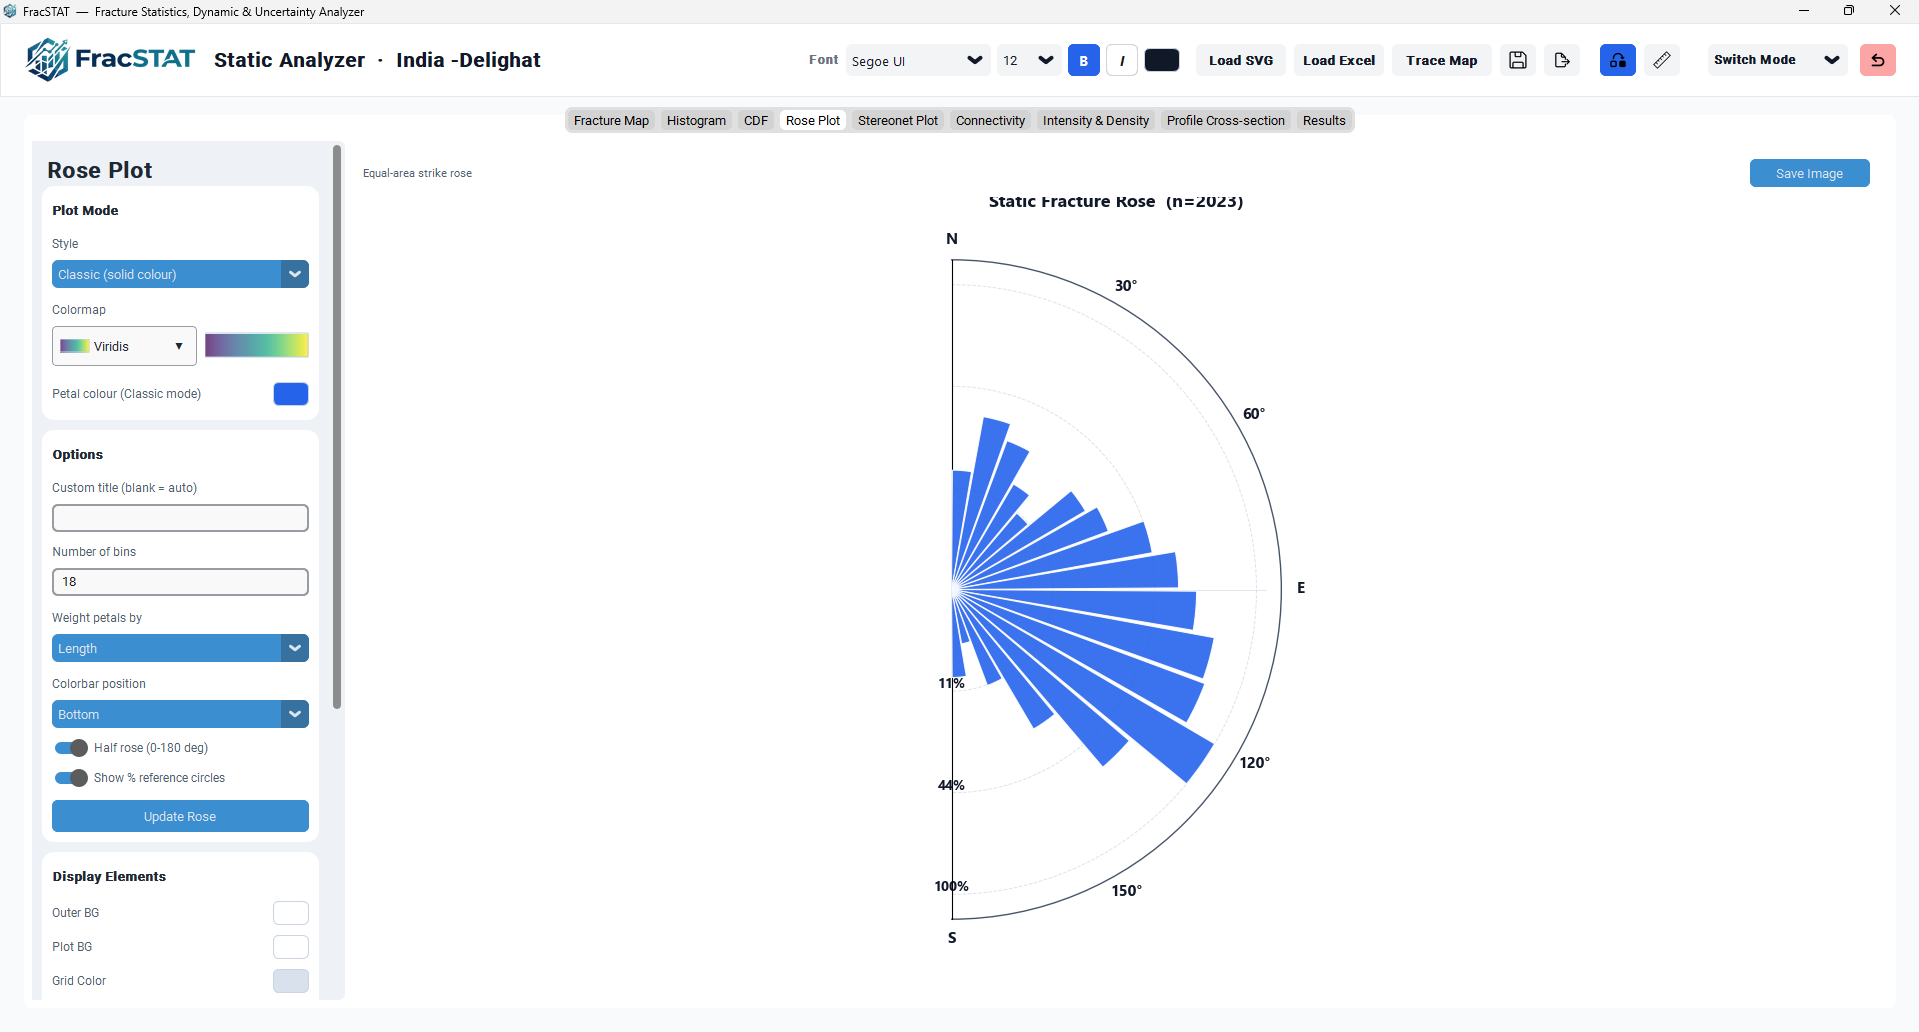1919x1032 pixels.
Task: Click the save disk icon
Action: click(1518, 60)
